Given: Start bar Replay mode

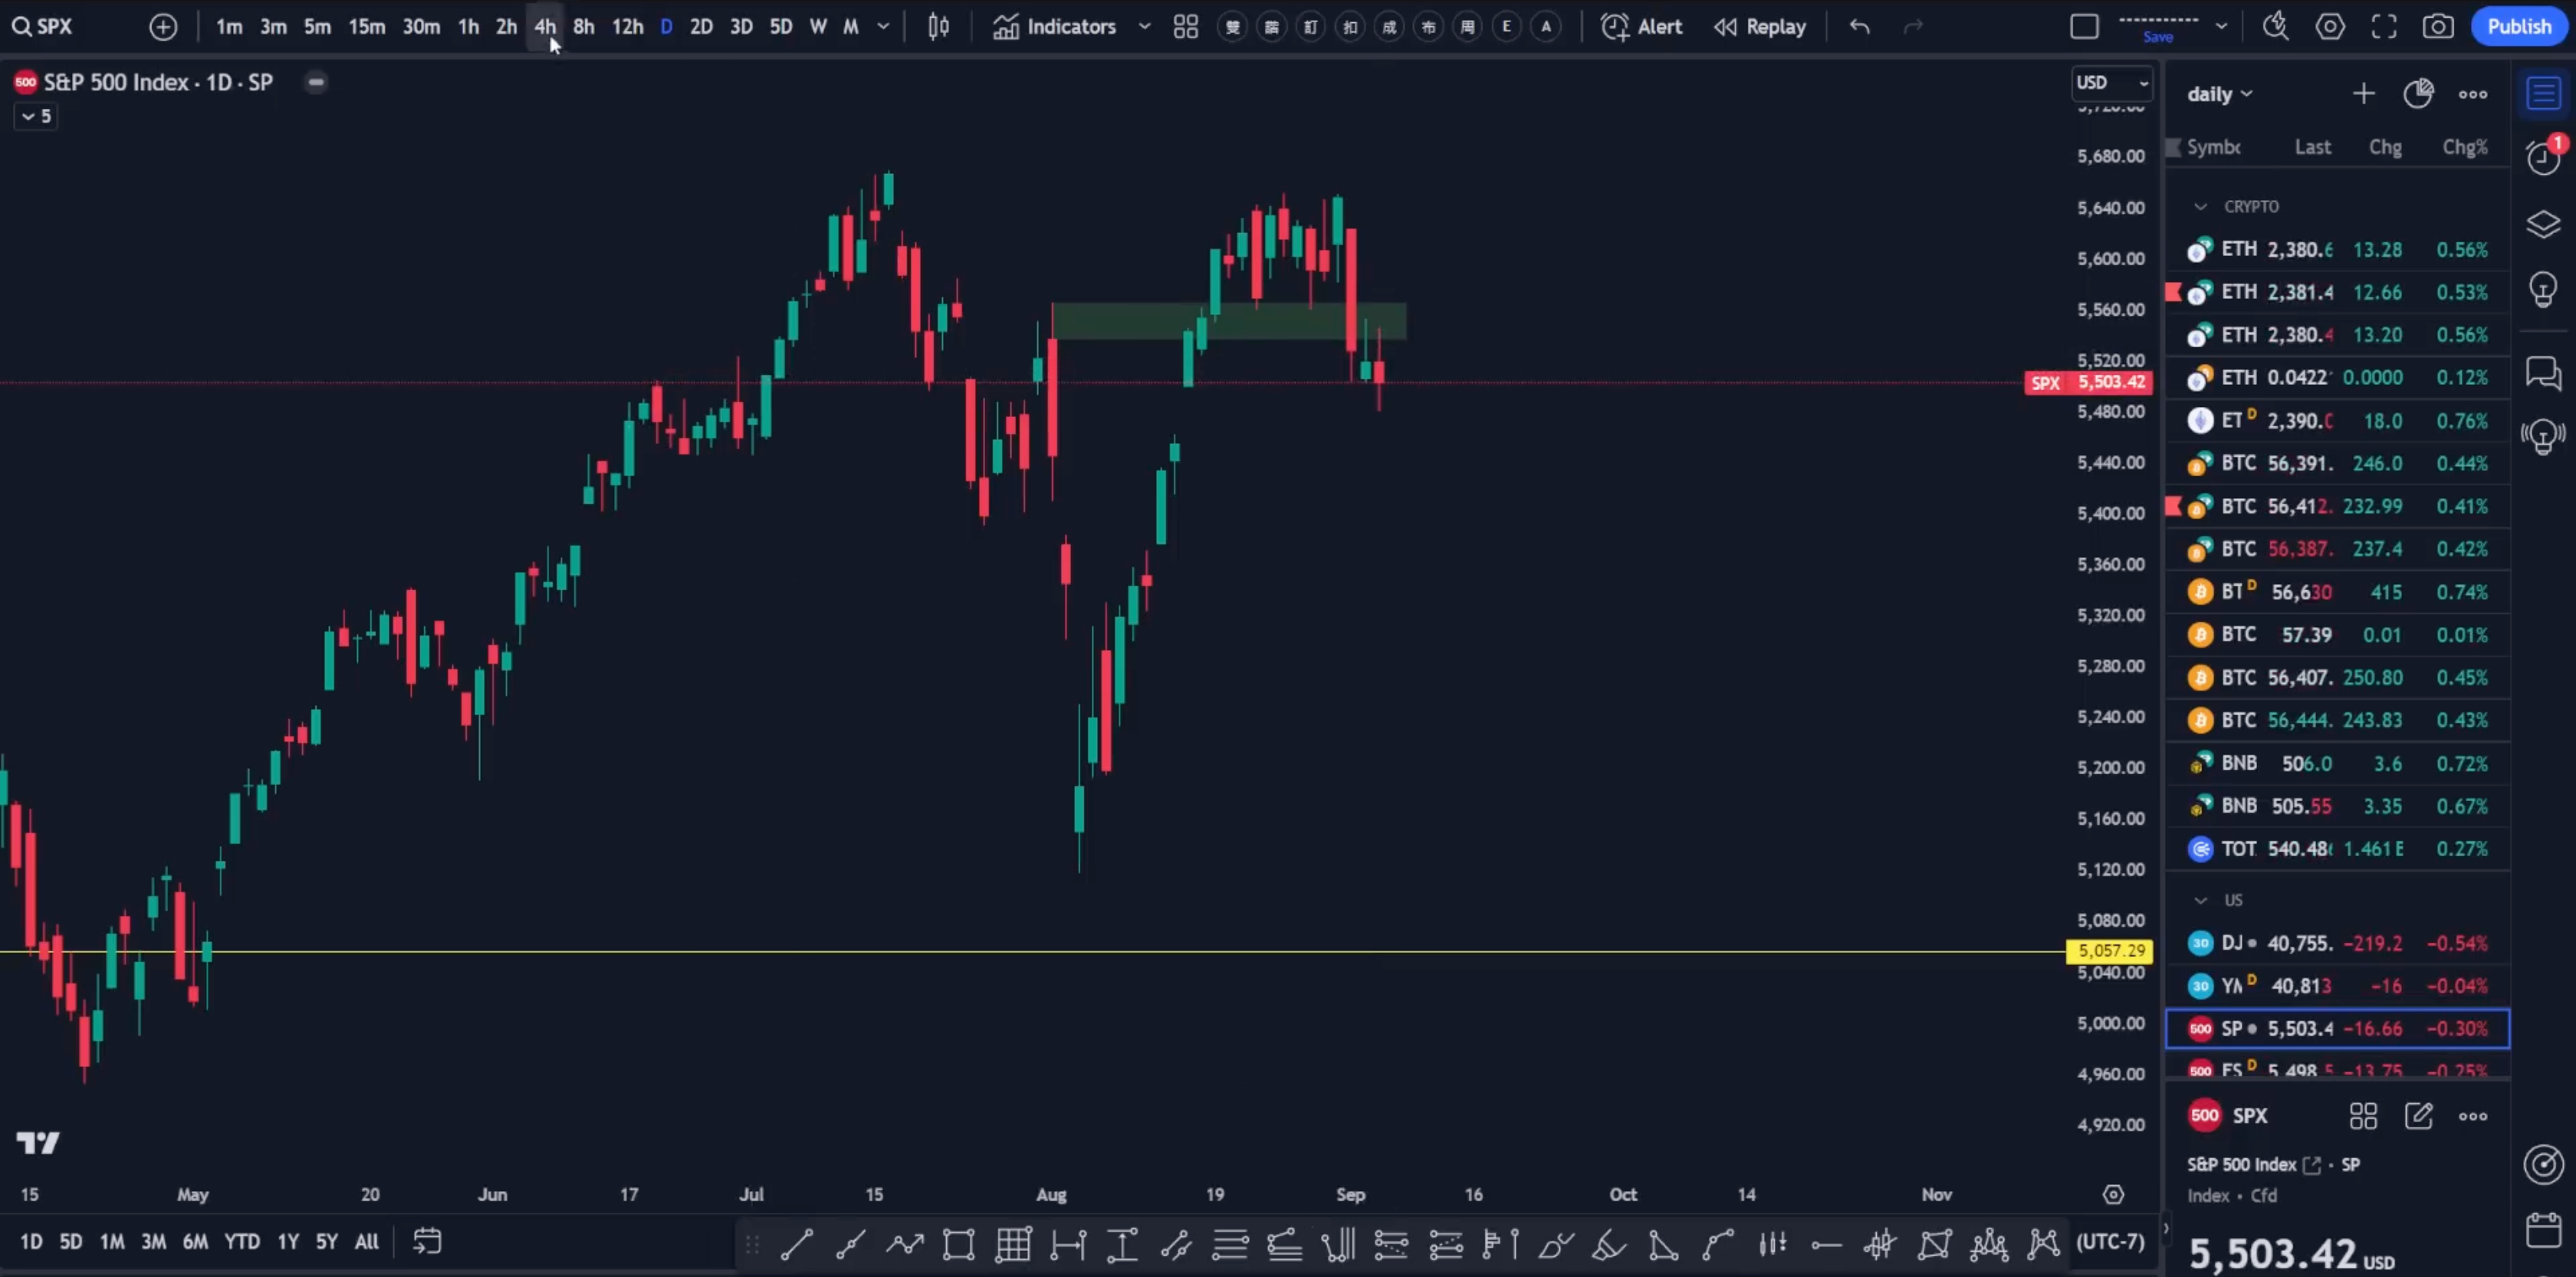Looking at the screenshot, I should pyautogui.click(x=1760, y=27).
